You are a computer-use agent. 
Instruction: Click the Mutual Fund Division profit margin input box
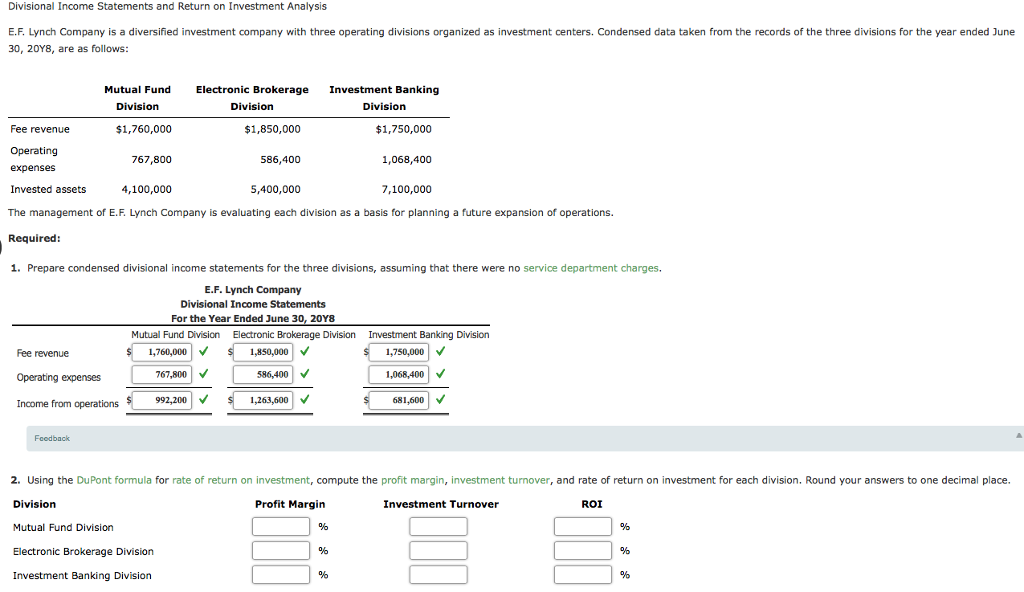281,526
